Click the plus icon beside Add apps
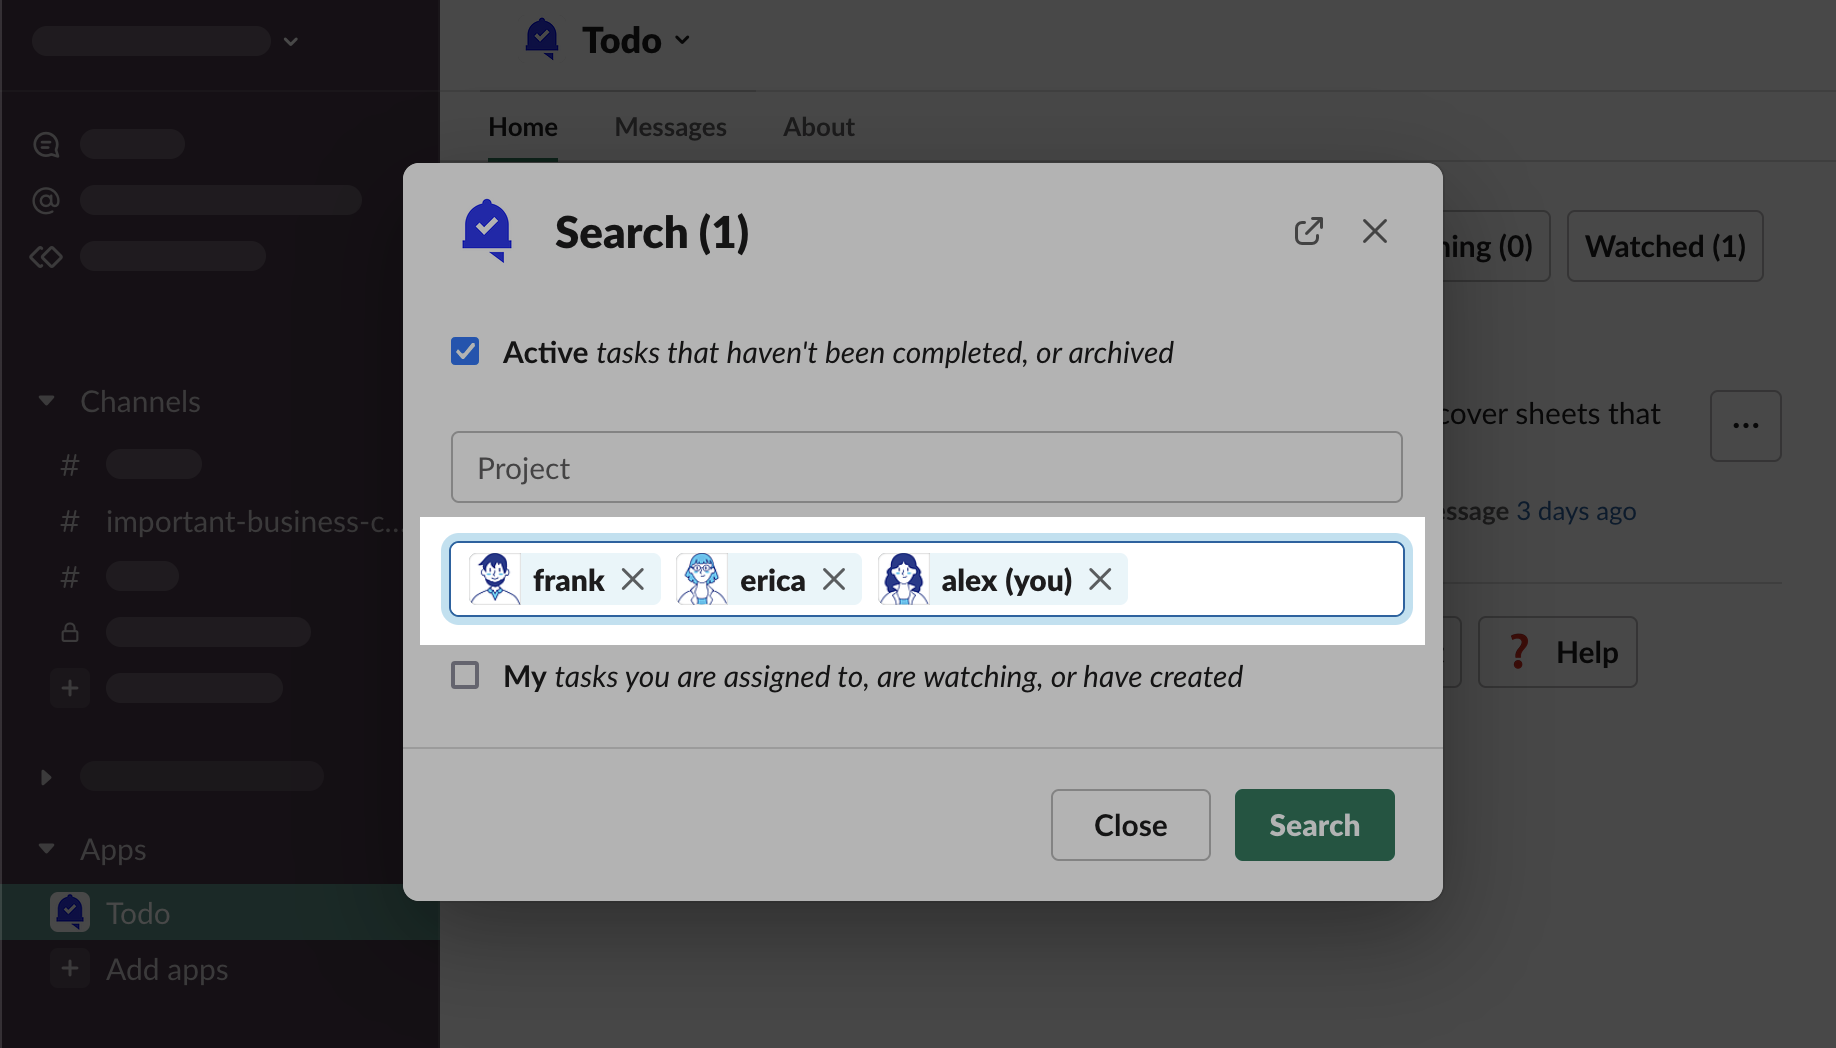 click(x=70, y=969)
